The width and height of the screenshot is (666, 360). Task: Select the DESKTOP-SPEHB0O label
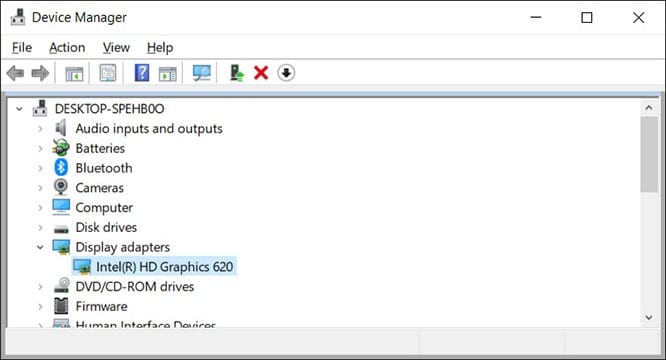pyautogui.click(x=109, y=109)
